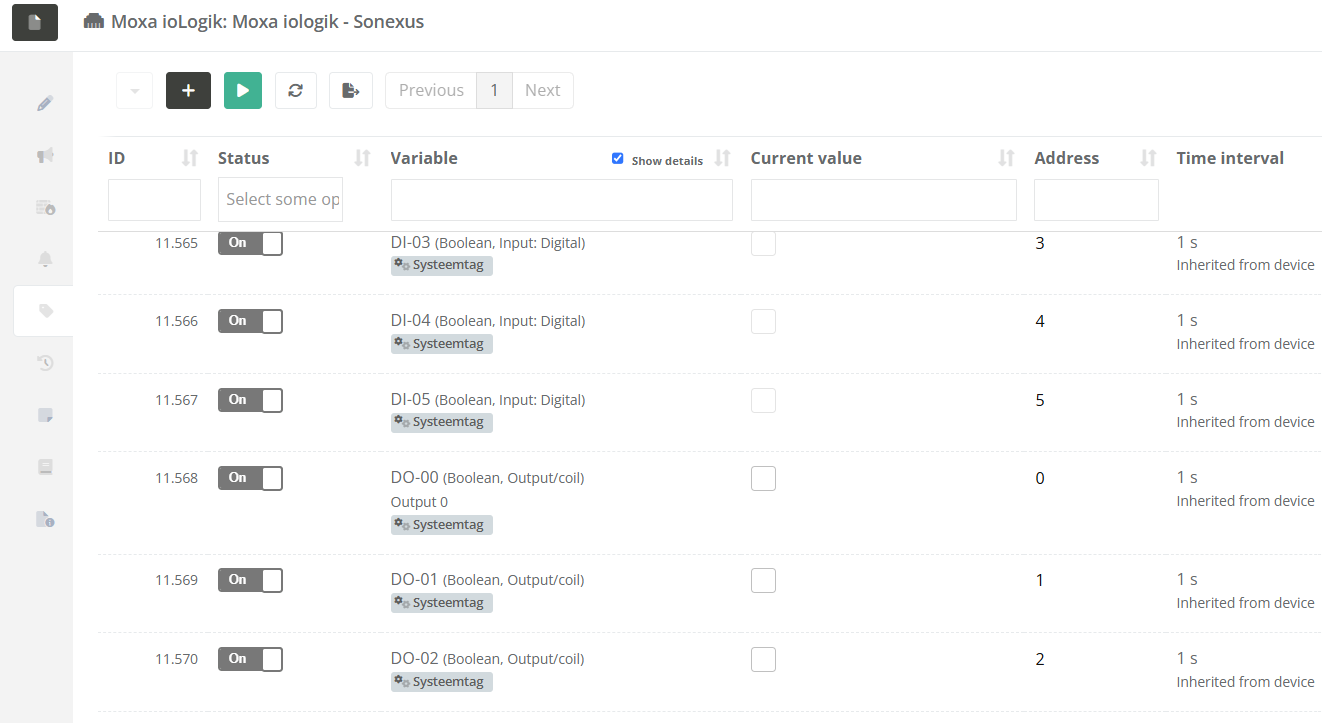Open the sticky note icon in sidebar
The width and height of the screenshot is (1322, 723).
(x=45, y=415)
